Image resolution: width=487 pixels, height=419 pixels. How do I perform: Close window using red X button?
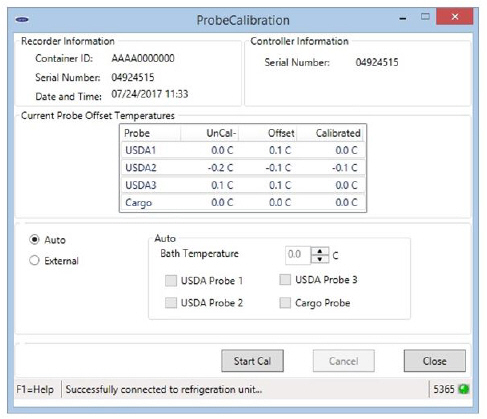coord(455,16)
